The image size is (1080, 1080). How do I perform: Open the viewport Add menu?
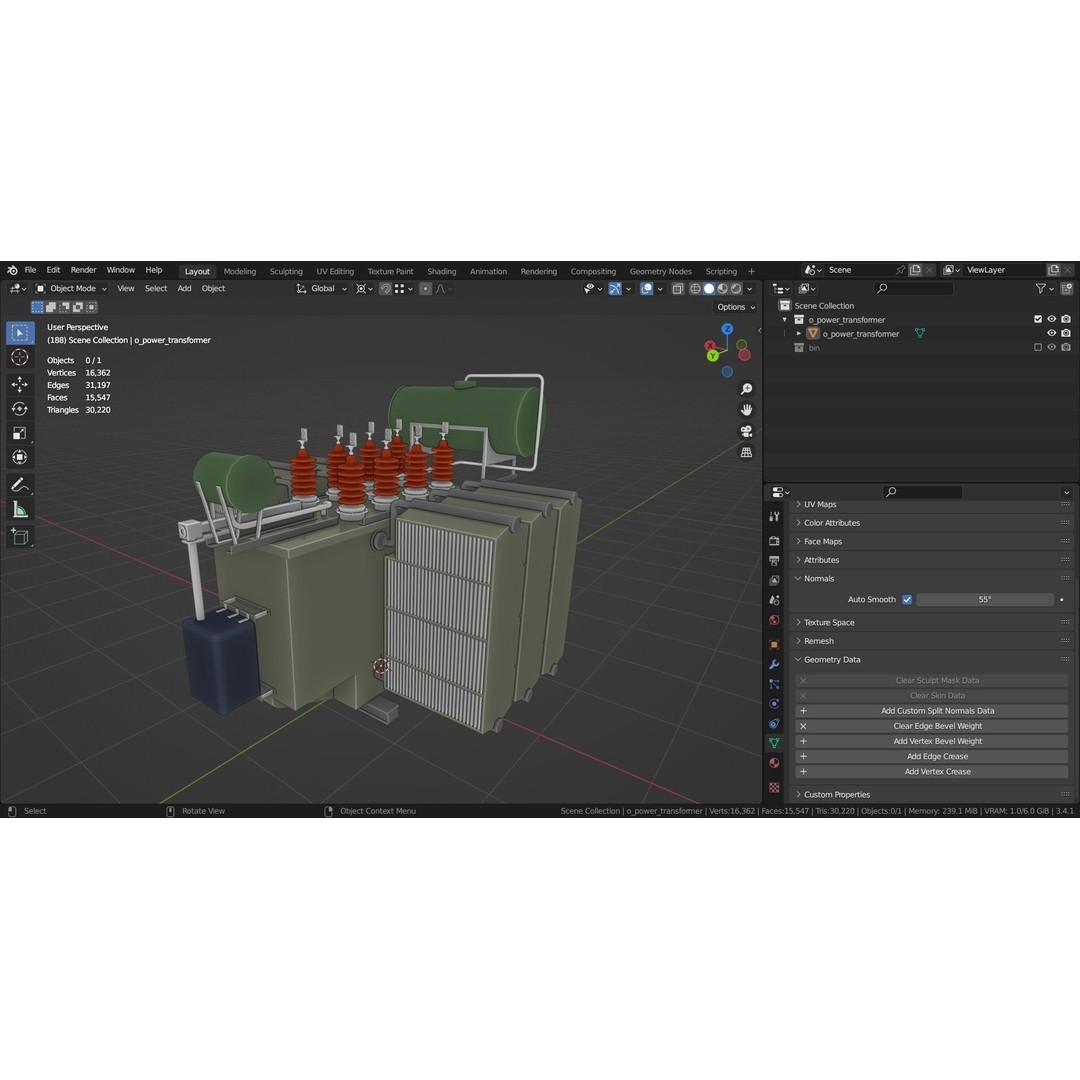pos(185,289)
